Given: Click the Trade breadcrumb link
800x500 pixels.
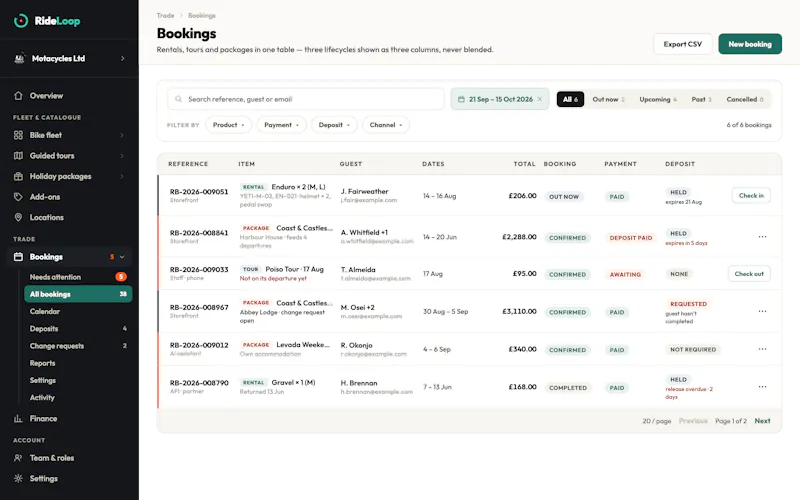Looking at the screenshot, I should coord(165,15).
